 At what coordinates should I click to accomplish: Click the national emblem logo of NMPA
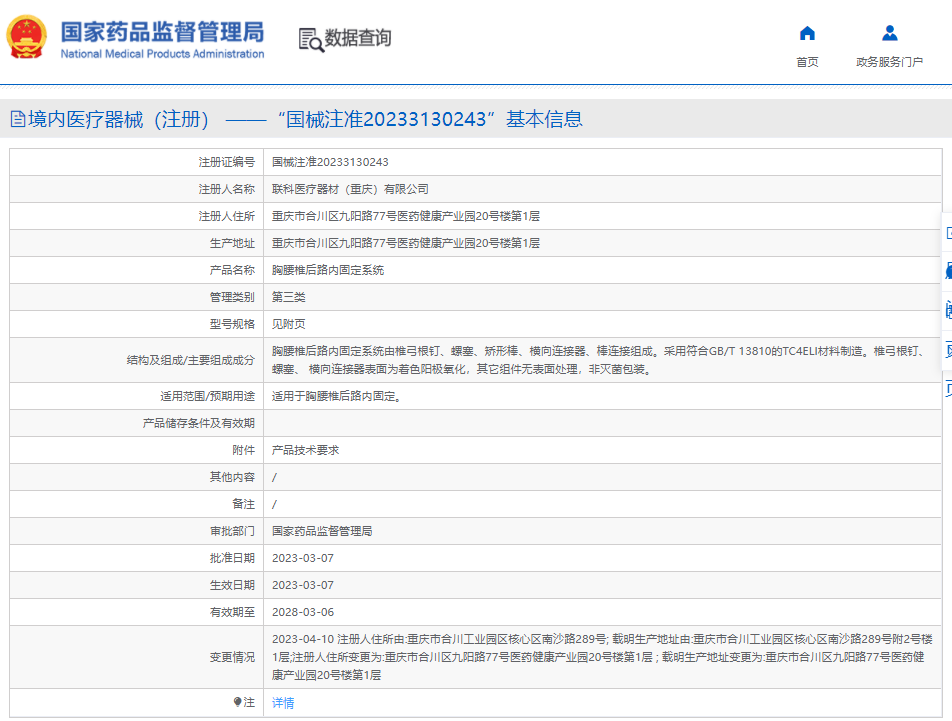point(26,37)
